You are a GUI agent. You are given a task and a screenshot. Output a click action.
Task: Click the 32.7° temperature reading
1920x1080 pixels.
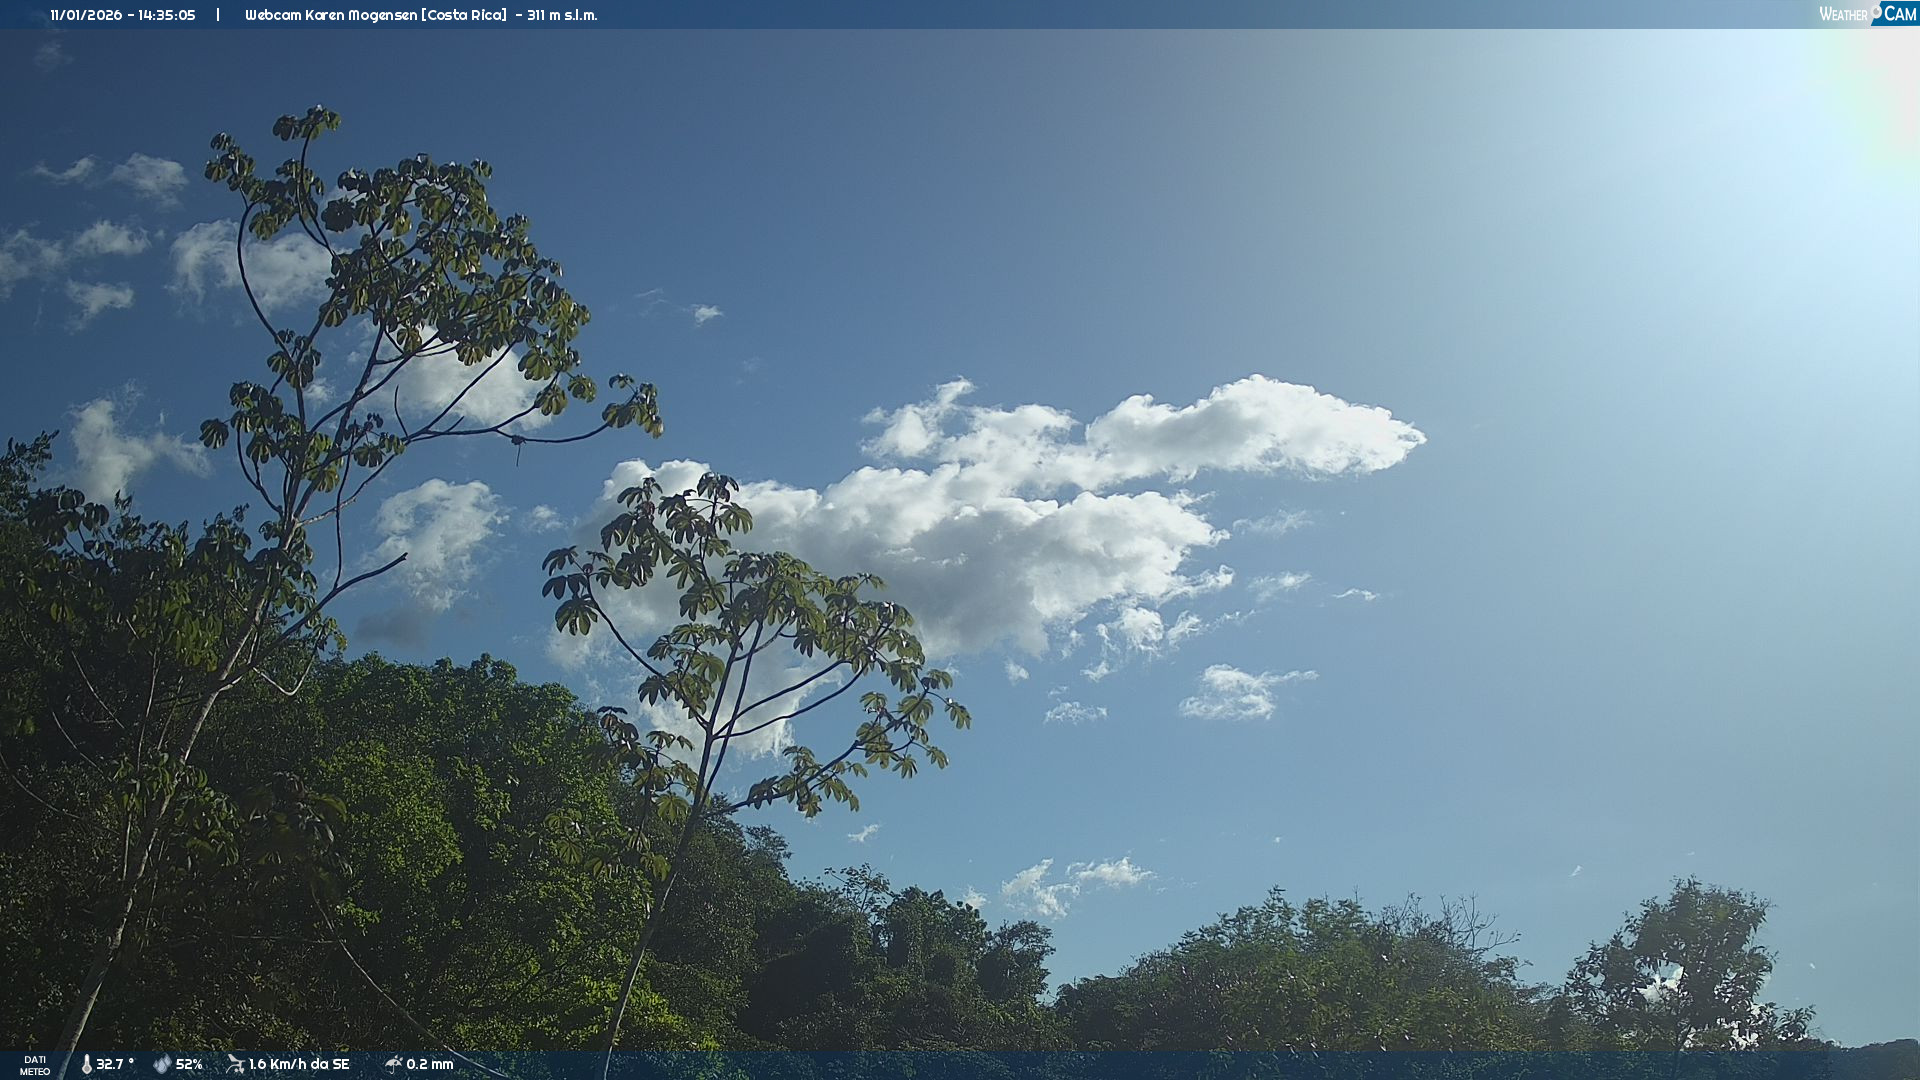[x=114, y=1064]
